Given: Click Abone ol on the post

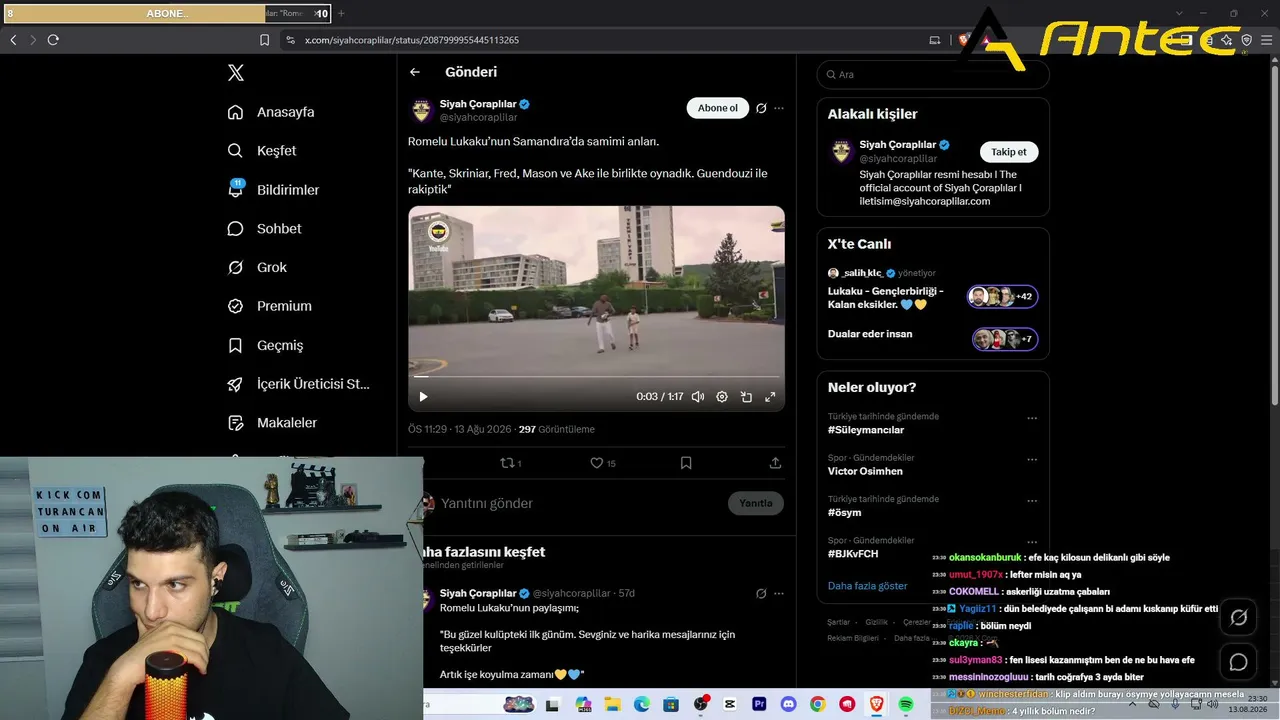Looking at the screenshot, I should pyautogui.click(x=718, y=108).
